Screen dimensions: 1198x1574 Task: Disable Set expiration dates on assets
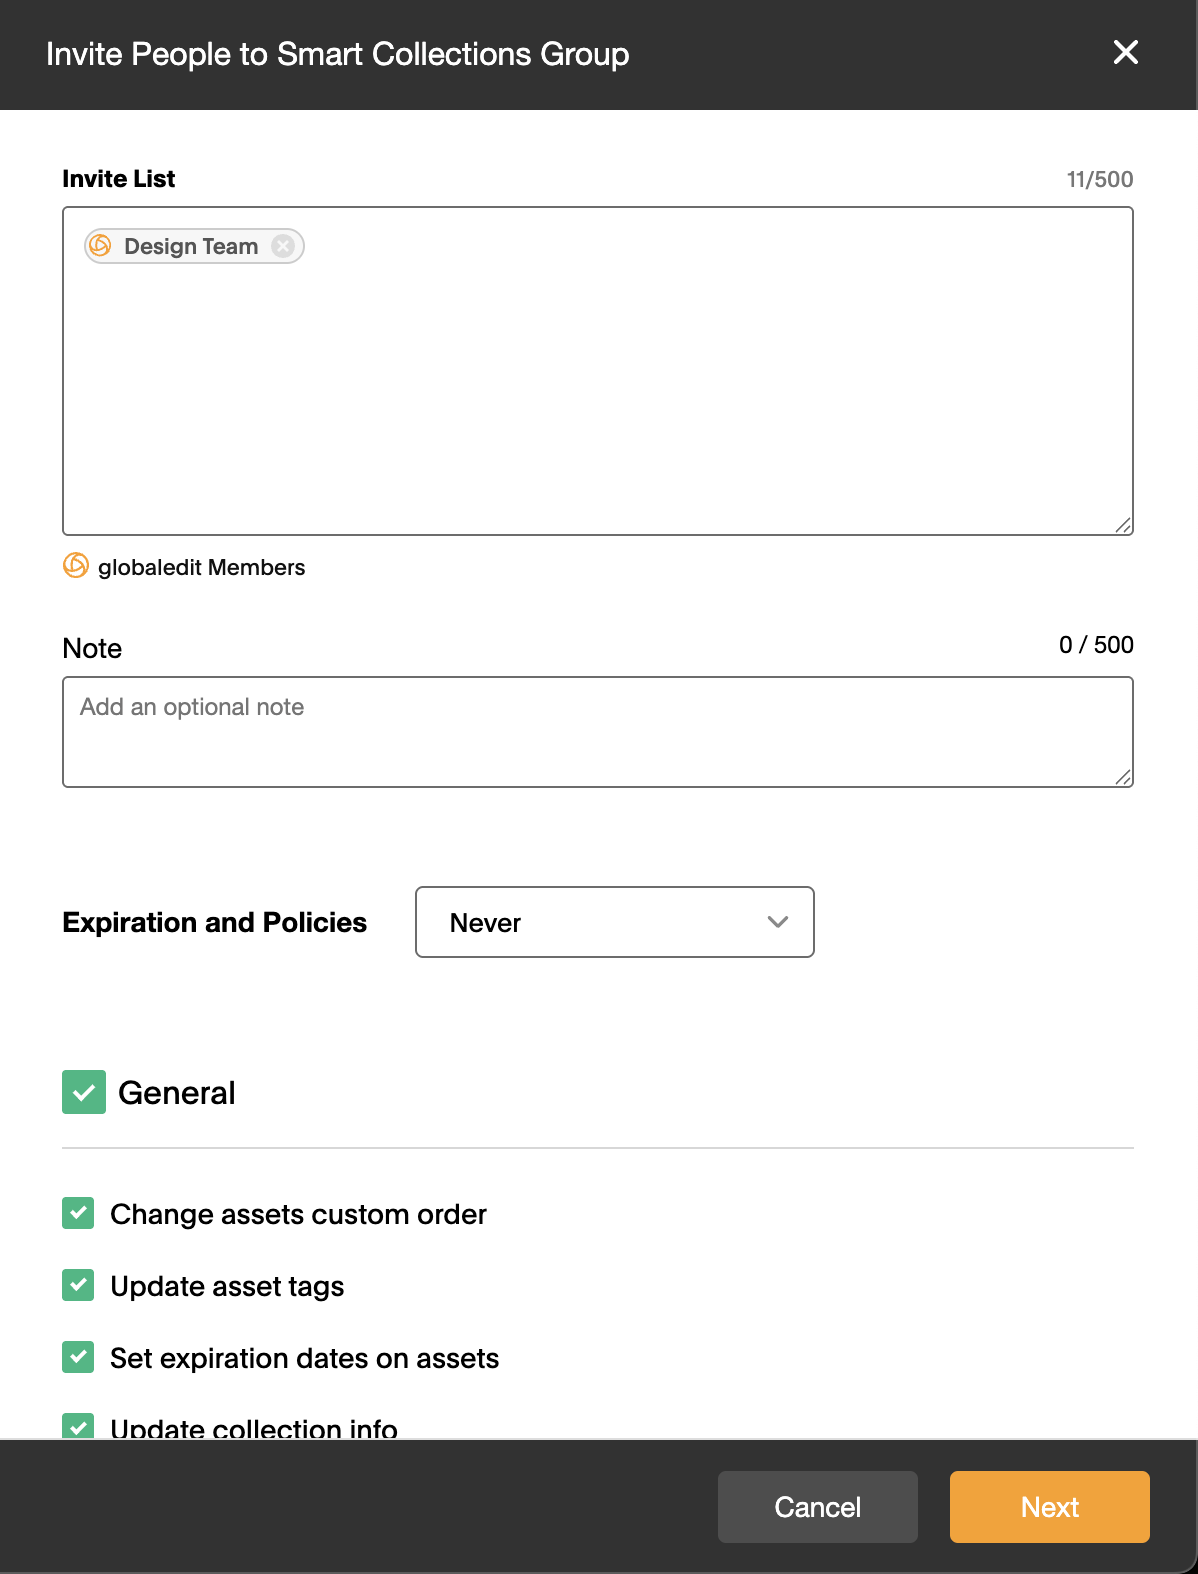pos(78,1357)
